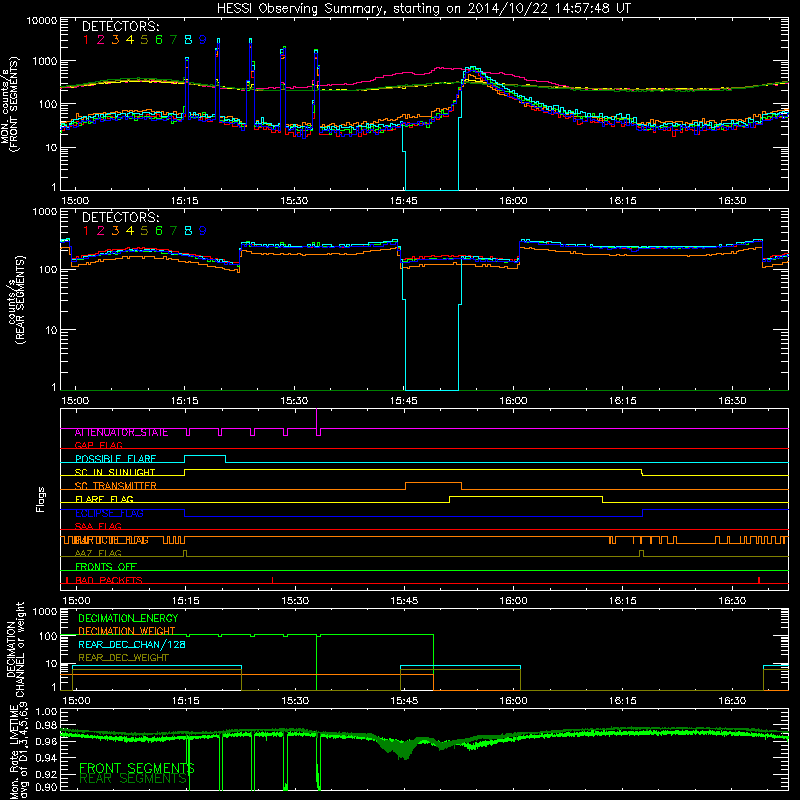This screenshot has width=800, height=800.
Task: Select 16:00 tick label under front segments plot
Action: 513,201
